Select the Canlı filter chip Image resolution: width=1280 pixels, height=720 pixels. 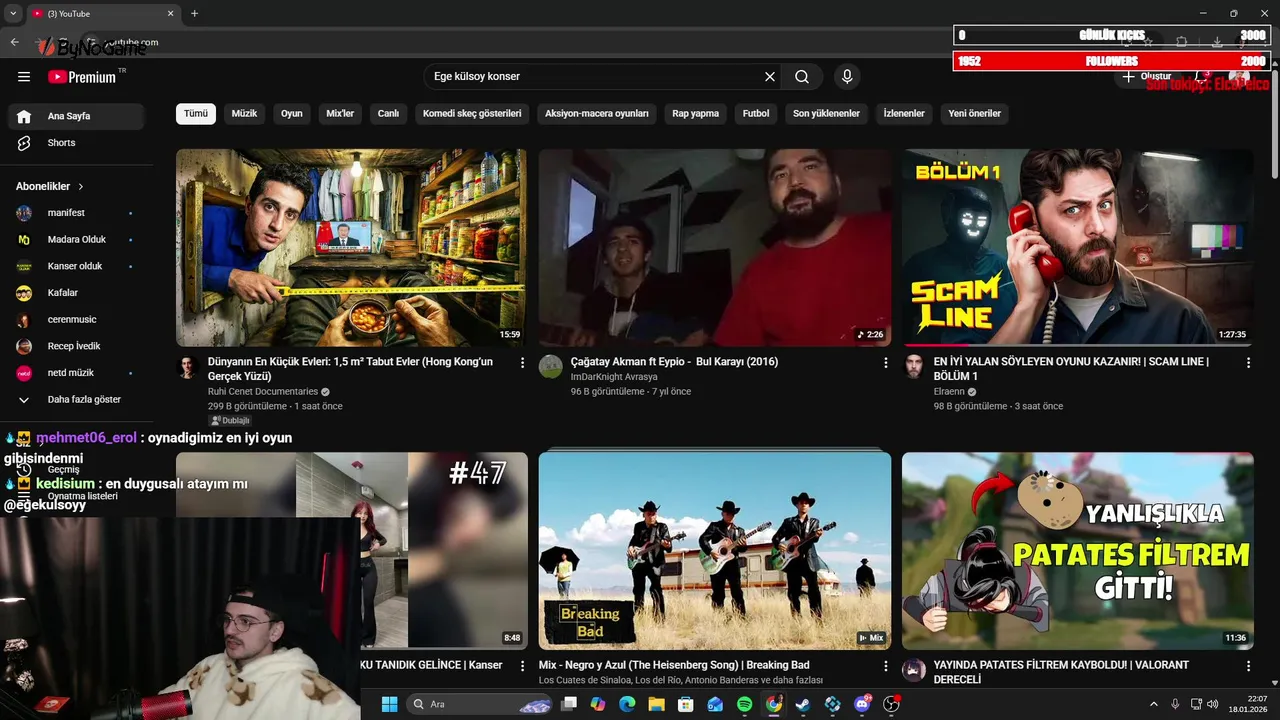click(x=388, y=113)
